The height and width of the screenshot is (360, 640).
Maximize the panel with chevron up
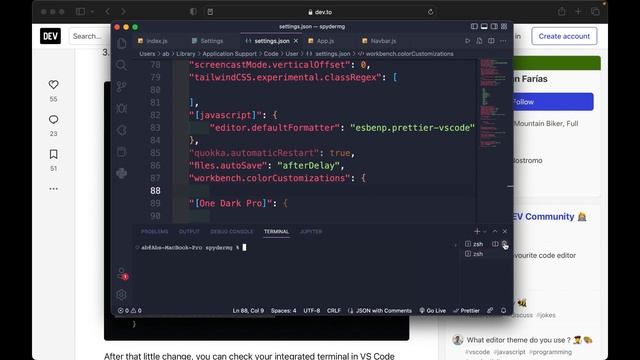tap(495, 231)
